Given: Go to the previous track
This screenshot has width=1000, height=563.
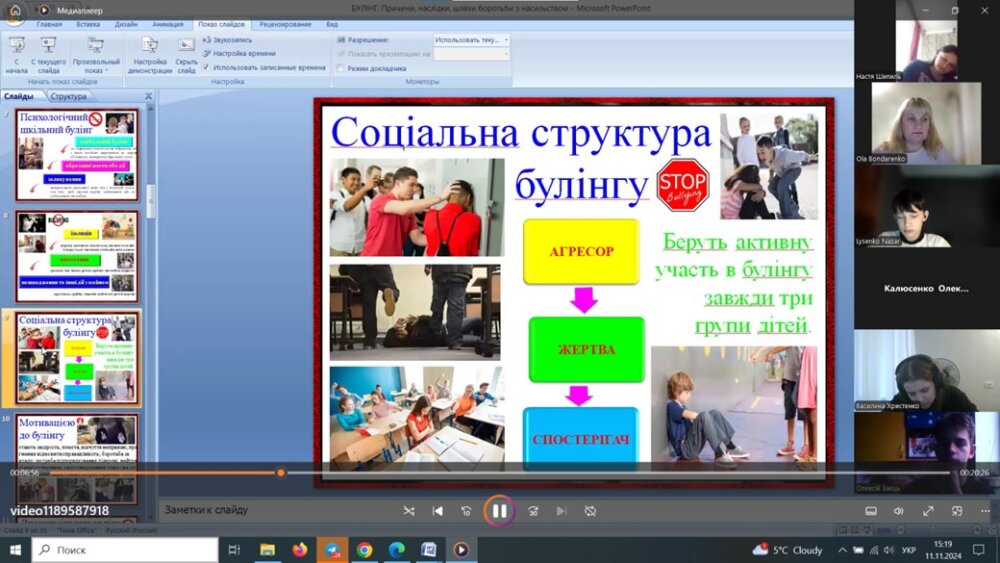Looking at the screenshot, I should (438, 511).
